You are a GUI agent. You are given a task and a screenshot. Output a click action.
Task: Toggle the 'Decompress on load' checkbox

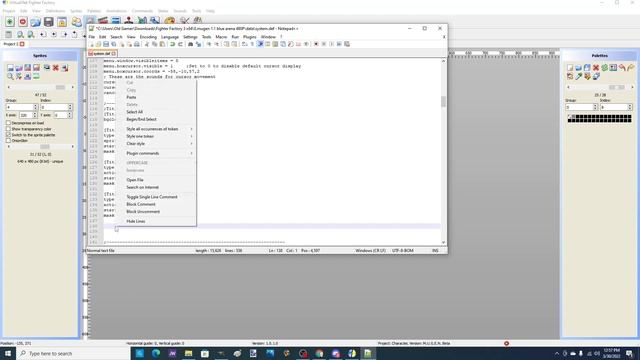[8, 123]
